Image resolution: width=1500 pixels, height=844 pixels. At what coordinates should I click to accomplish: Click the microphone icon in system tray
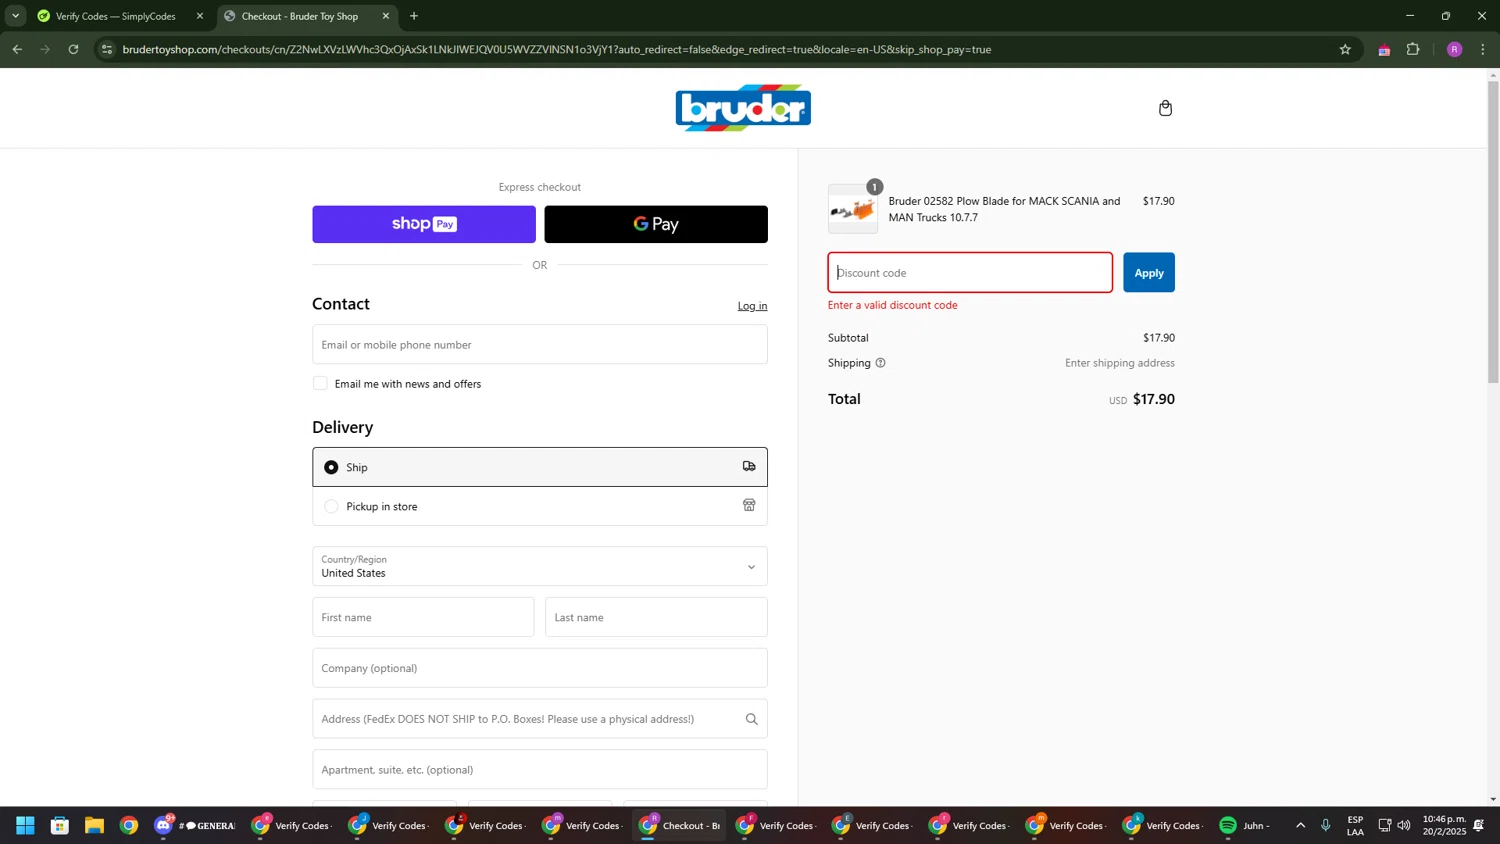tap(1326, 825)
